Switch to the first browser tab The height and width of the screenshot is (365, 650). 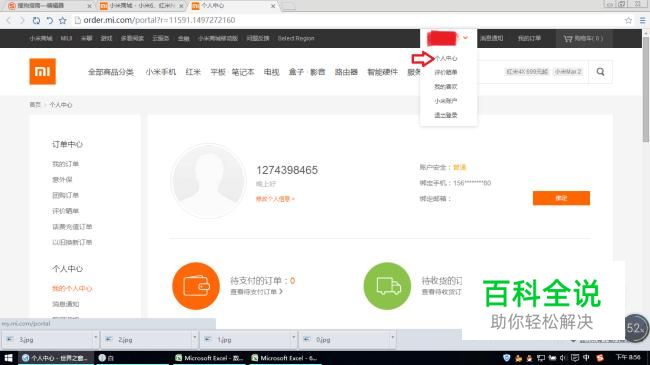(49, 6)
